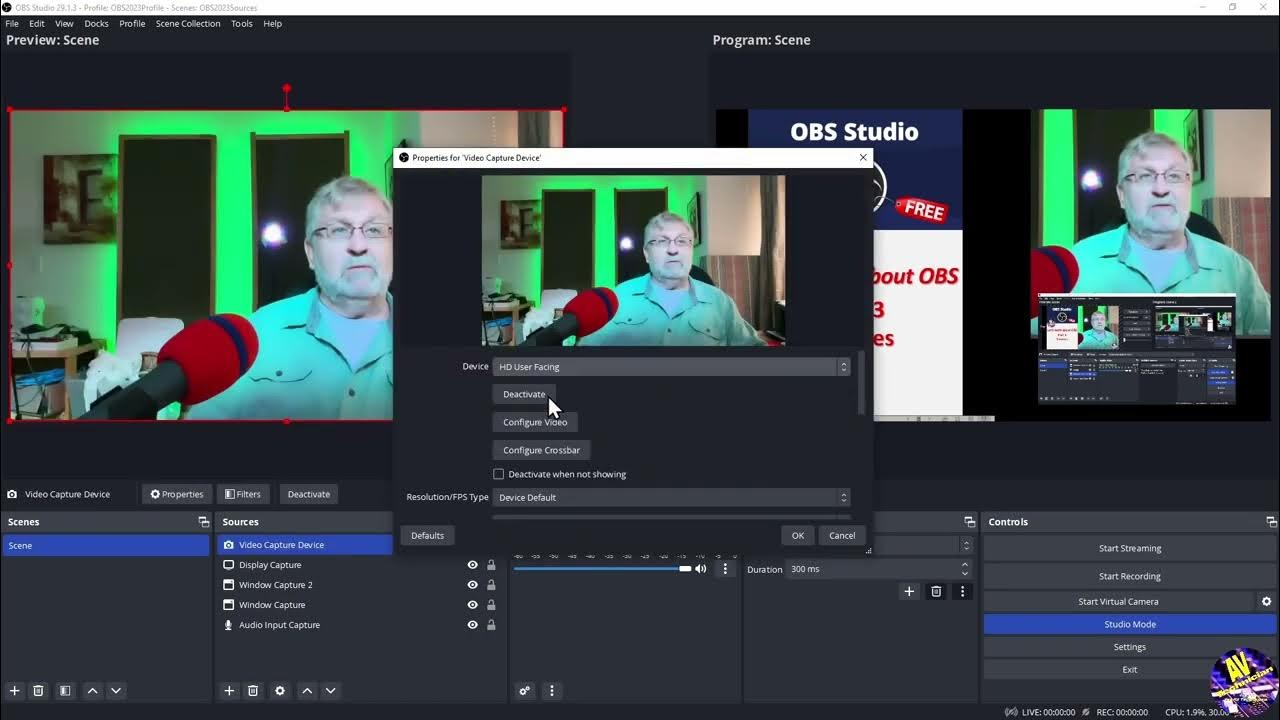The width and height of the screenshot is (1280, 720).
Task: Enable Deactivate when not showing checkbox
Action: 498,473
